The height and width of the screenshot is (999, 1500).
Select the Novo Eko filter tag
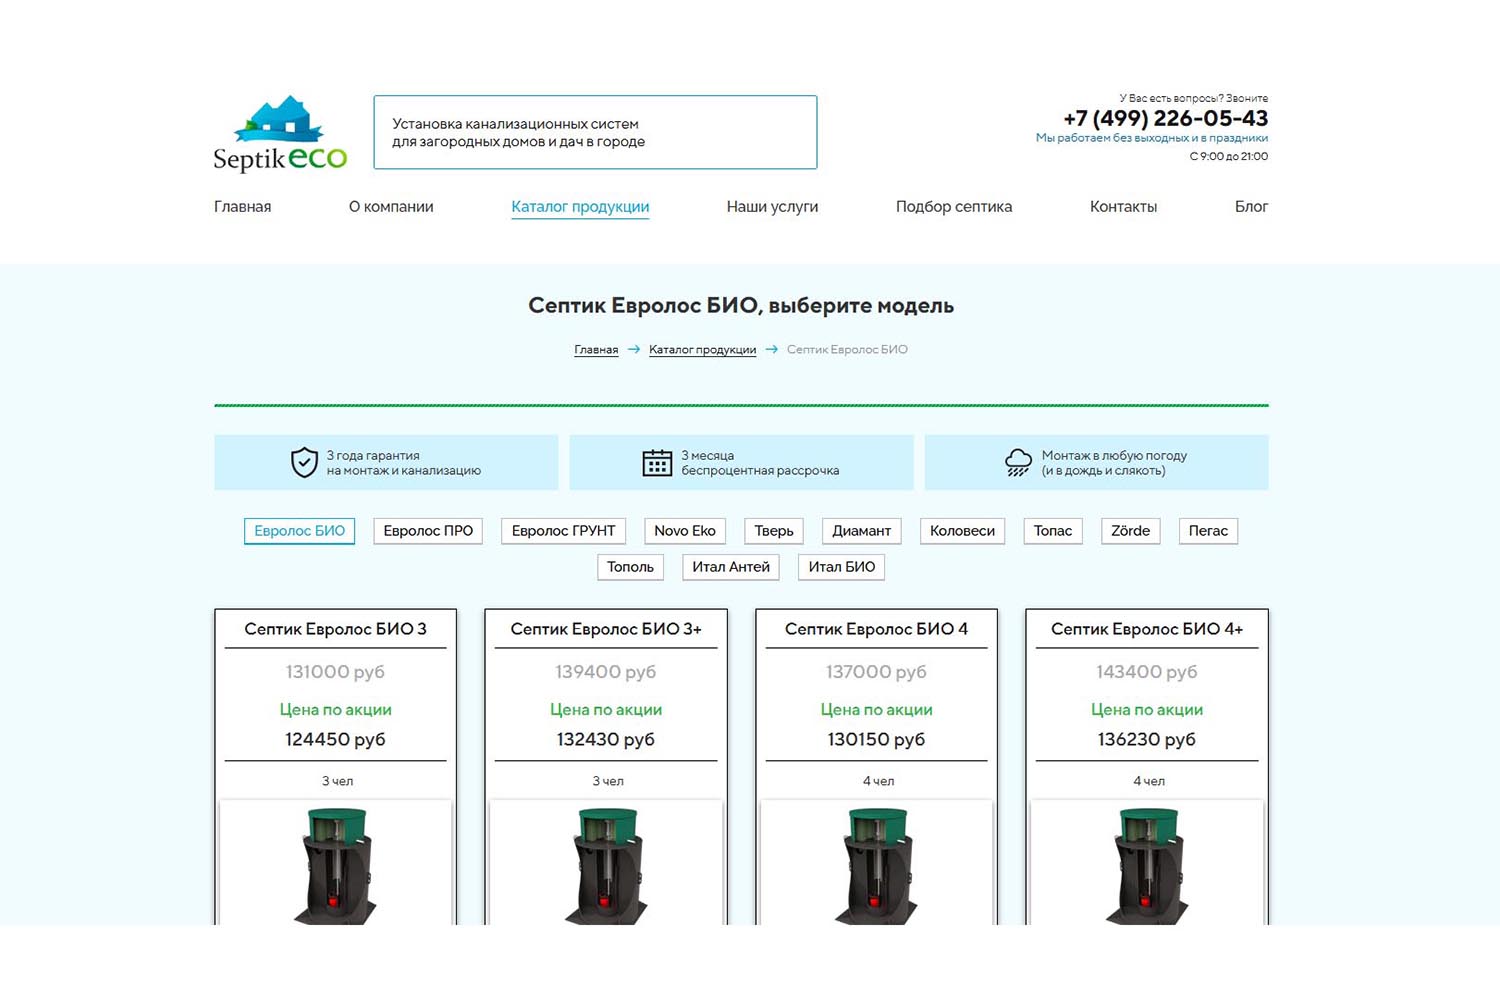(685, 531)
